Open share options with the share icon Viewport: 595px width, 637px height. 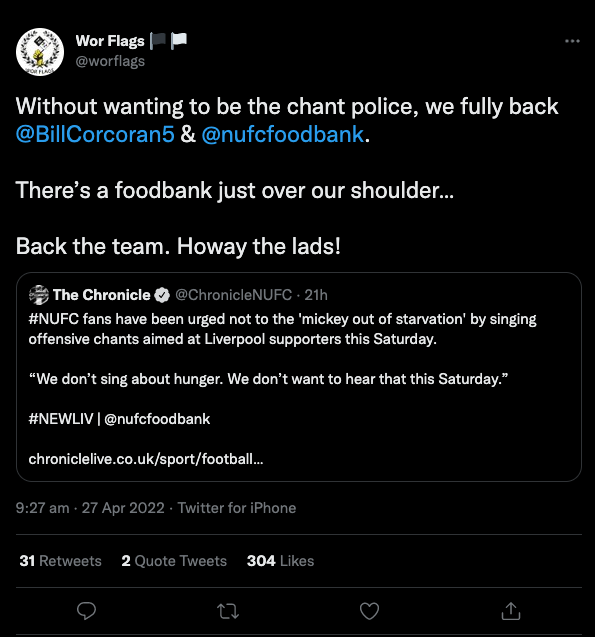pos(511,611)
